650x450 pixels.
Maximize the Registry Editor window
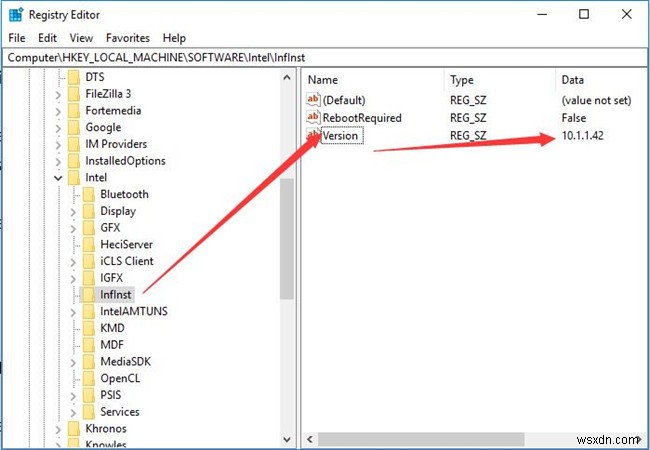click(584, 15)
